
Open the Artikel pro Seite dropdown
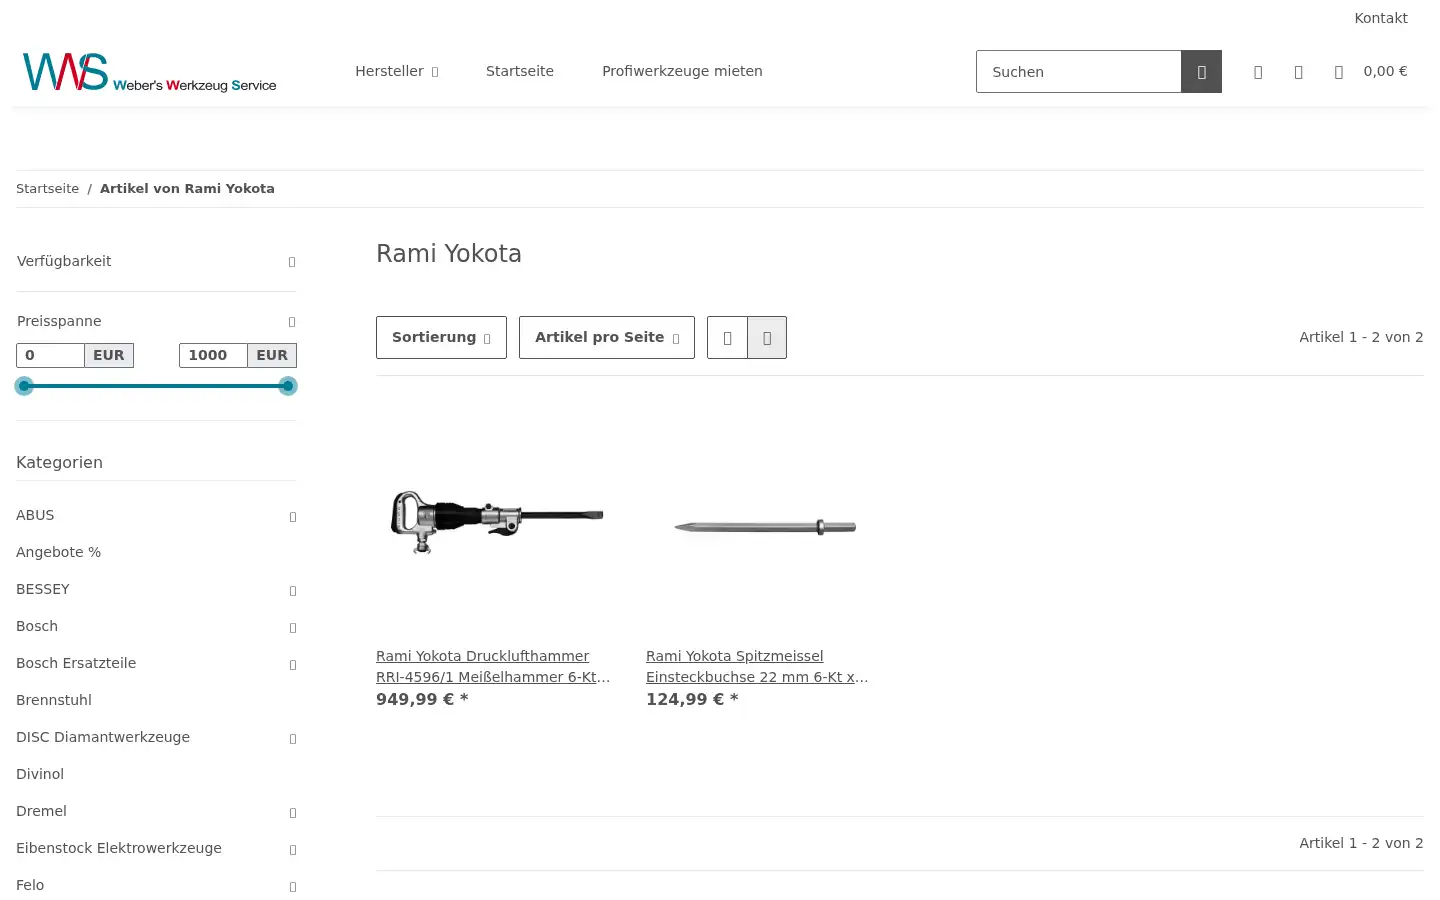607,338
